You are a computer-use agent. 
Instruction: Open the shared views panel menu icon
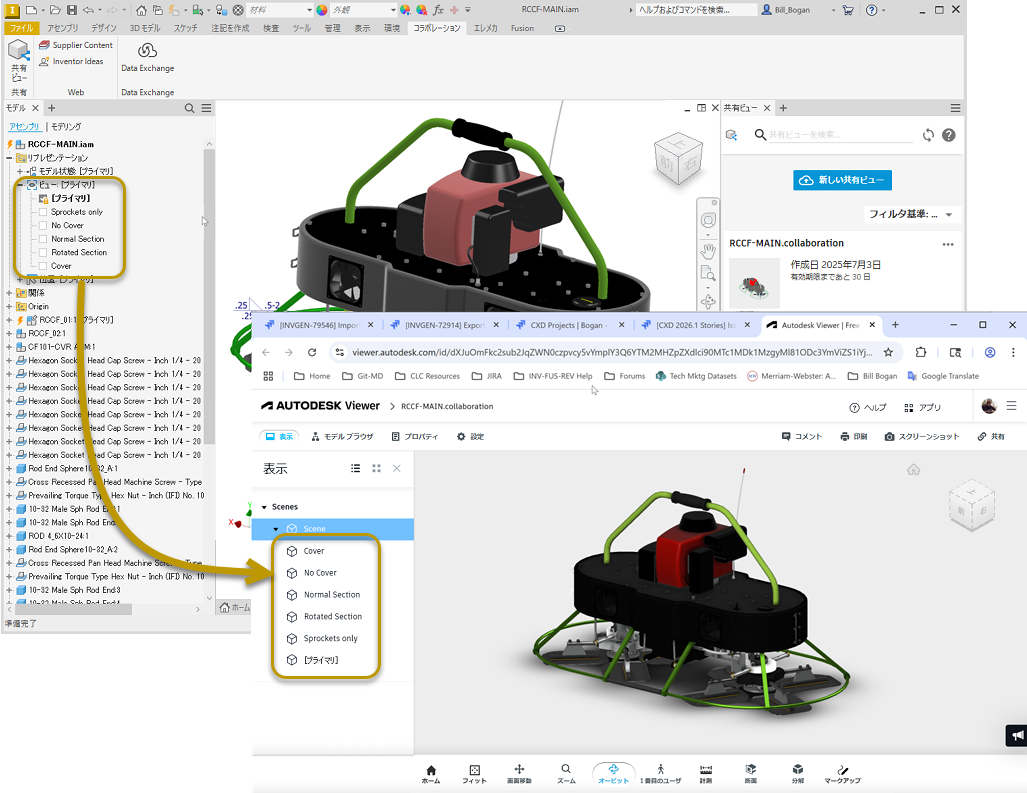pos(956,108)
